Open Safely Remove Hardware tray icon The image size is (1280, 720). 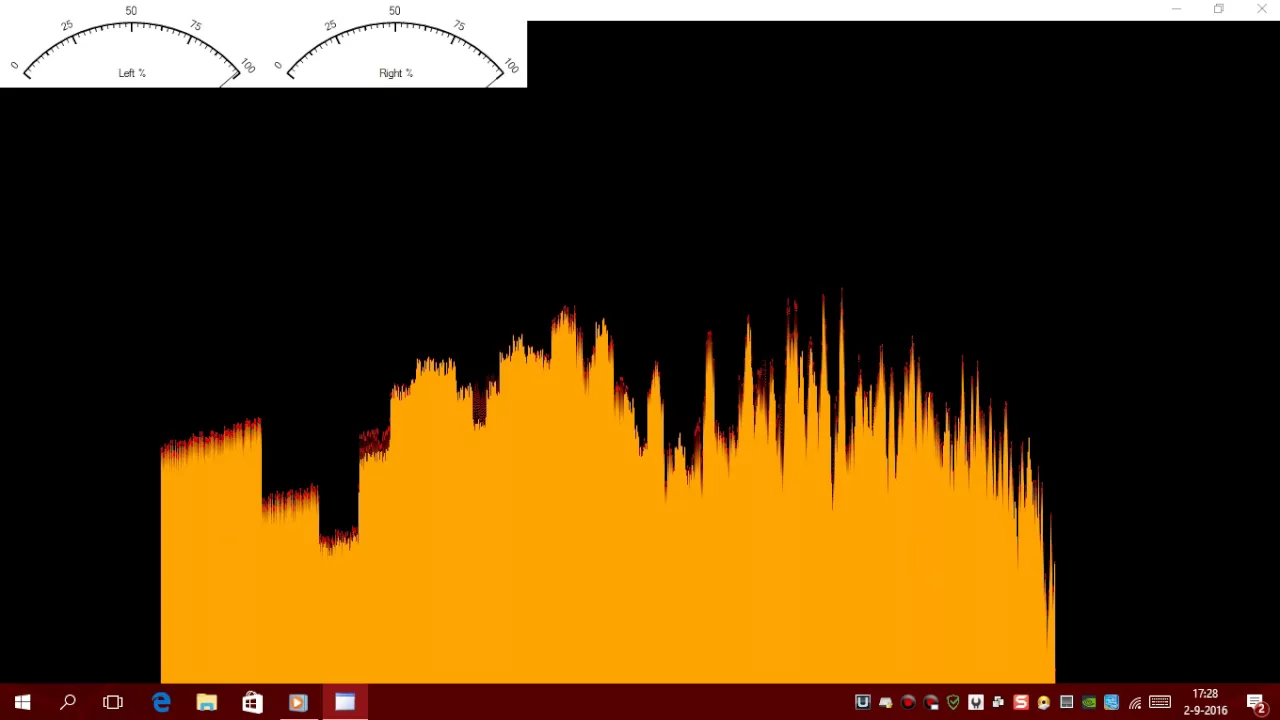(x=885, y=703)
